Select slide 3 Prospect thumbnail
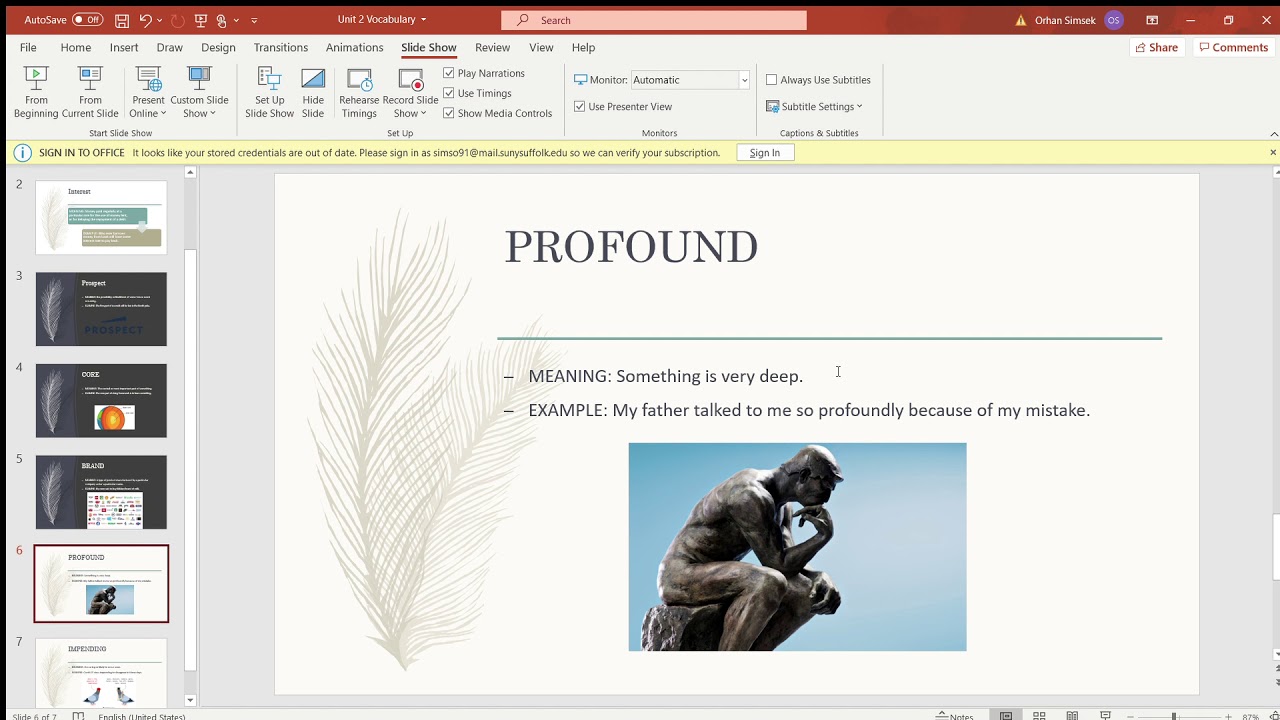This screenshot has width=1280, height=720. click(101, 309)
